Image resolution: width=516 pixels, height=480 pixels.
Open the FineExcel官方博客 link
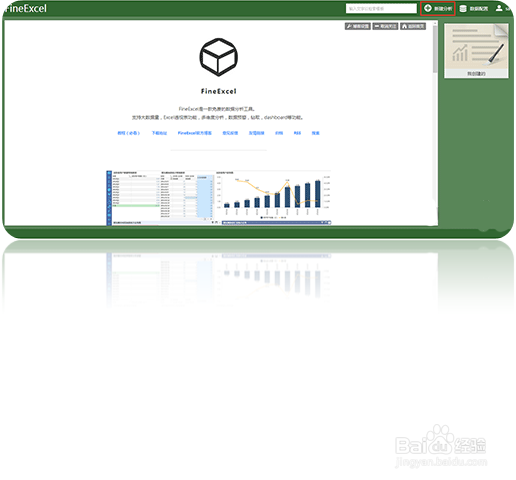[x=195, y=133]
